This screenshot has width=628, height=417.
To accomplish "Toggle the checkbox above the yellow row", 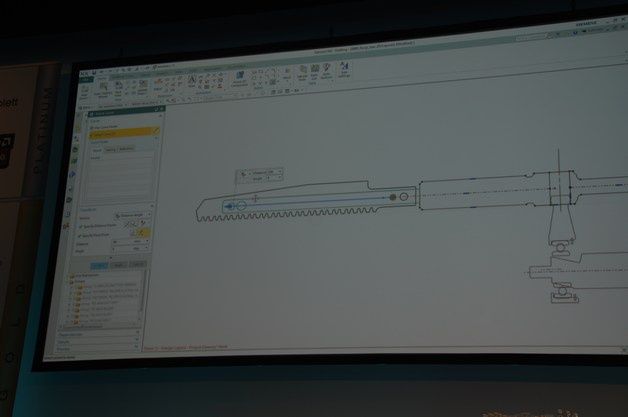I will click(x=92, y=127).
